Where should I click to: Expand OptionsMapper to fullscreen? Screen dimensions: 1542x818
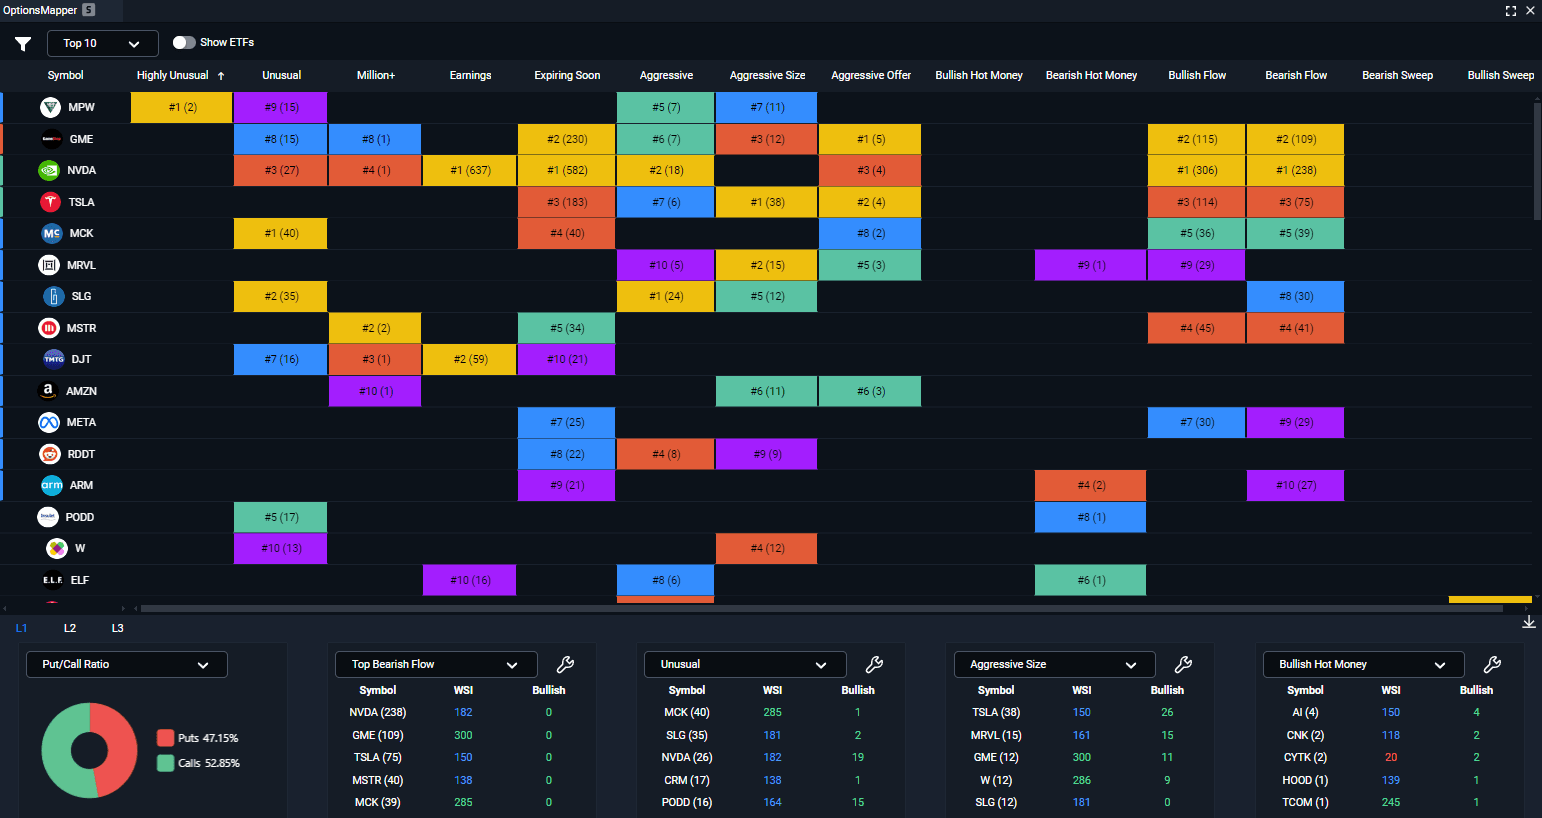coord(1511,11)
